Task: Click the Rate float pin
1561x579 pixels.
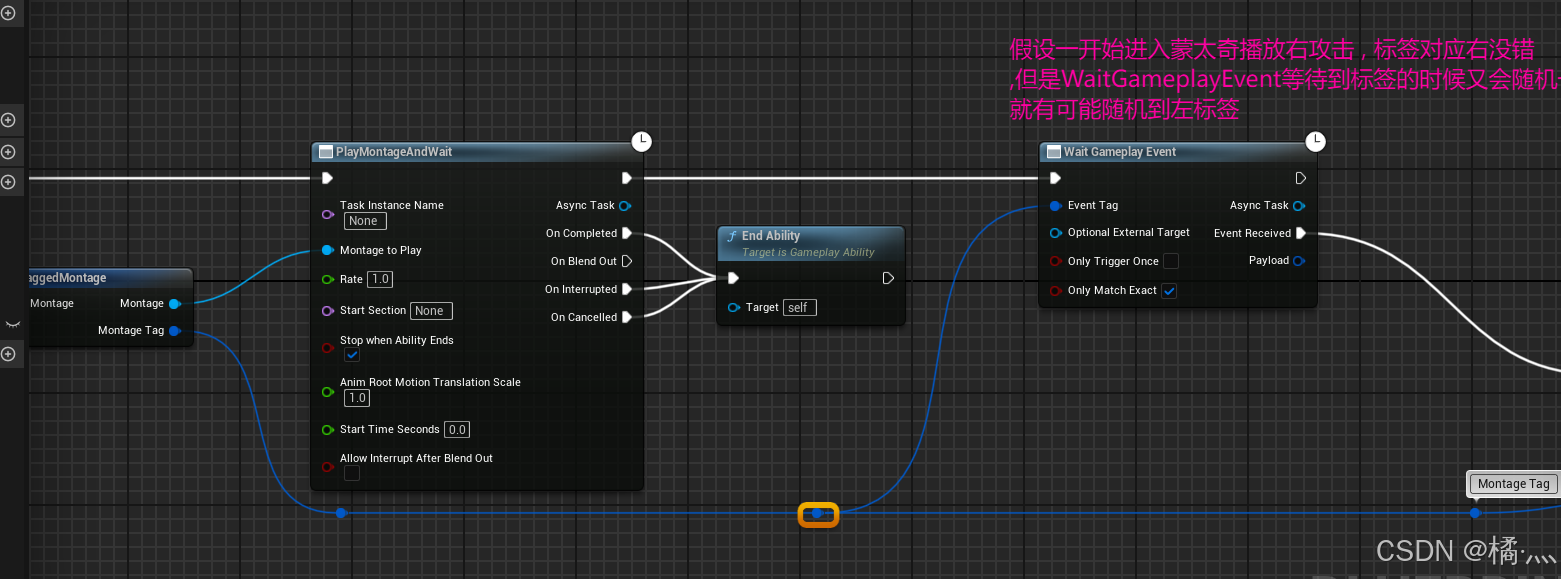Action: tap(327, 279)
